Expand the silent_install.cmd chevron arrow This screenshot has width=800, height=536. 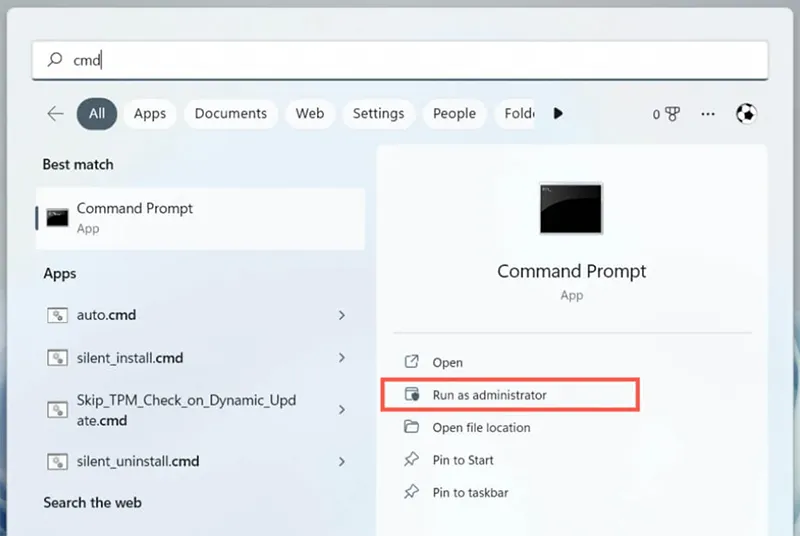[x=342, y=358]
